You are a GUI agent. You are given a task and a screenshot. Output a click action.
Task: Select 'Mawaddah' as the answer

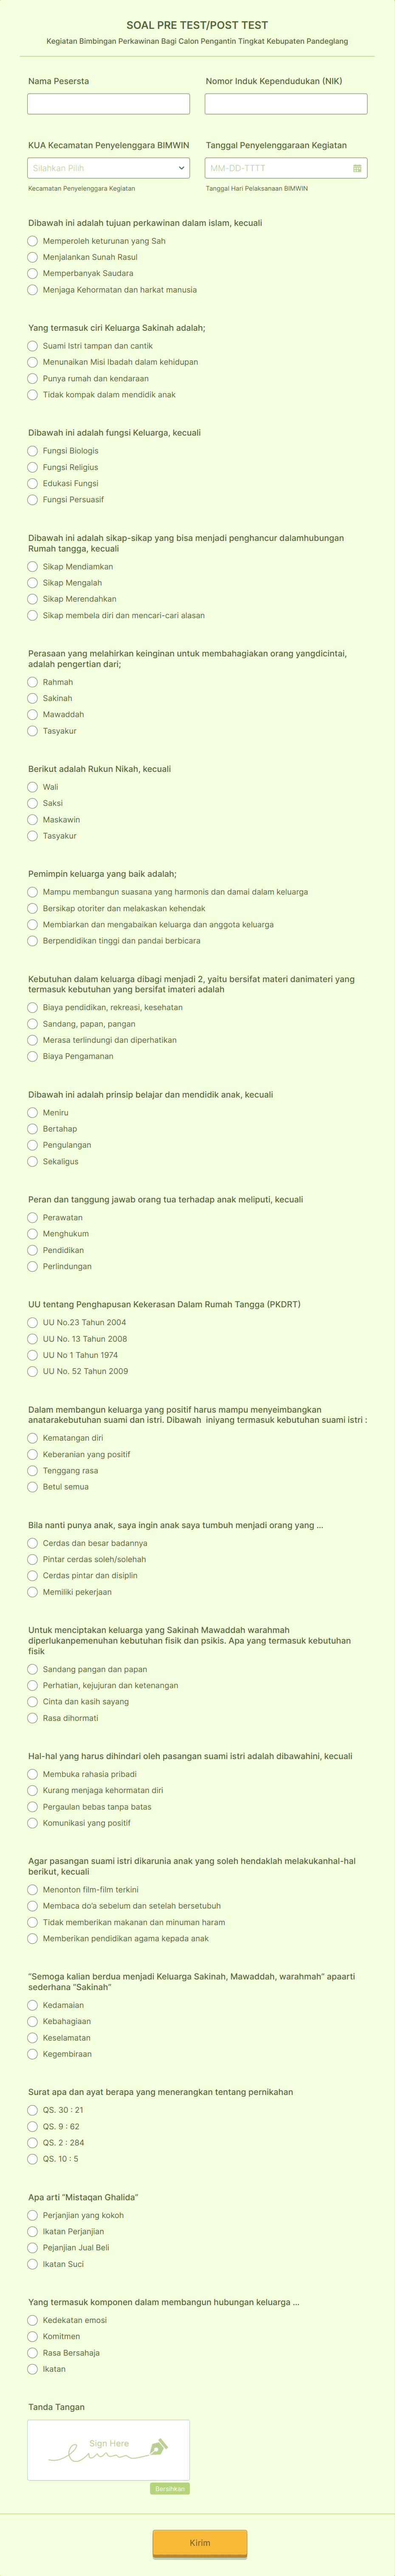click(31, 714)
